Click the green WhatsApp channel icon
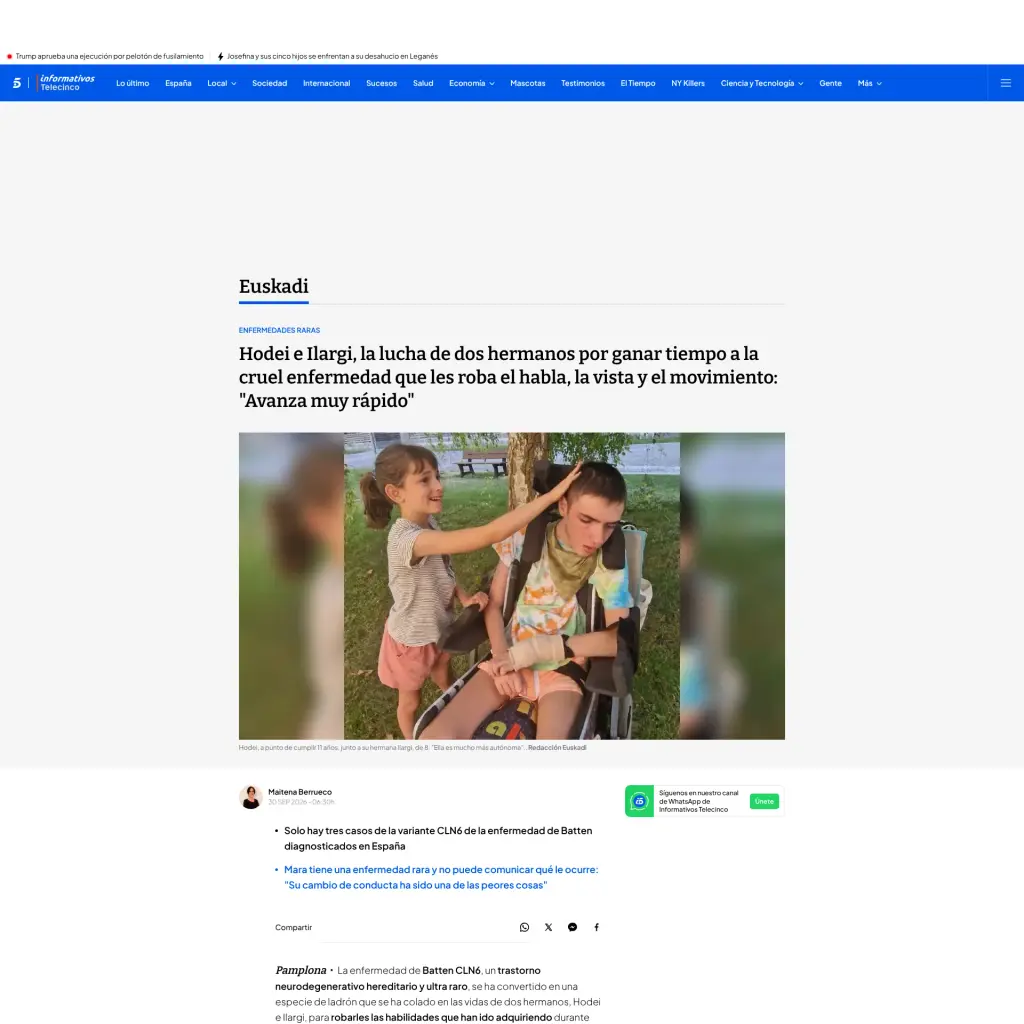Image resolution: width=1024 pixels, height=1024 pixels. point(639,801)
